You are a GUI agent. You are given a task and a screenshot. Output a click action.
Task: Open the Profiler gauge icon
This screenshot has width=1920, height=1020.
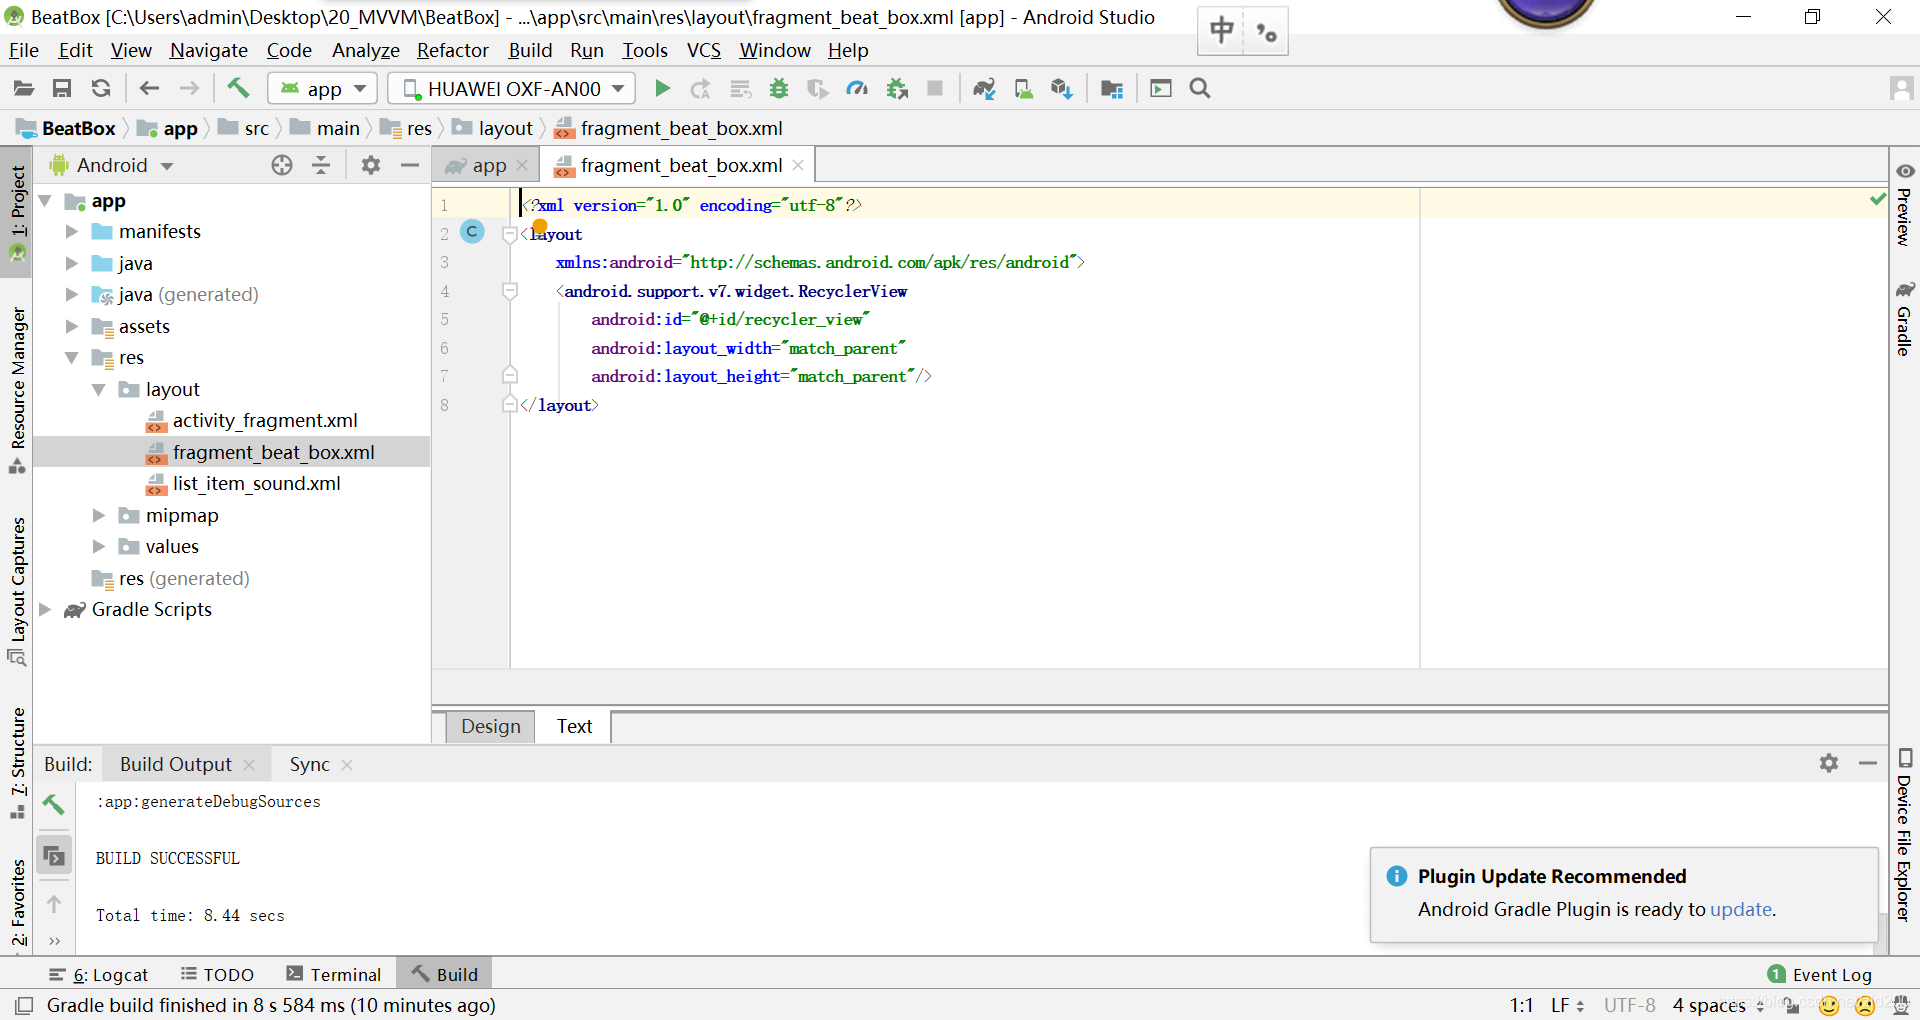(x=857, y=89)
